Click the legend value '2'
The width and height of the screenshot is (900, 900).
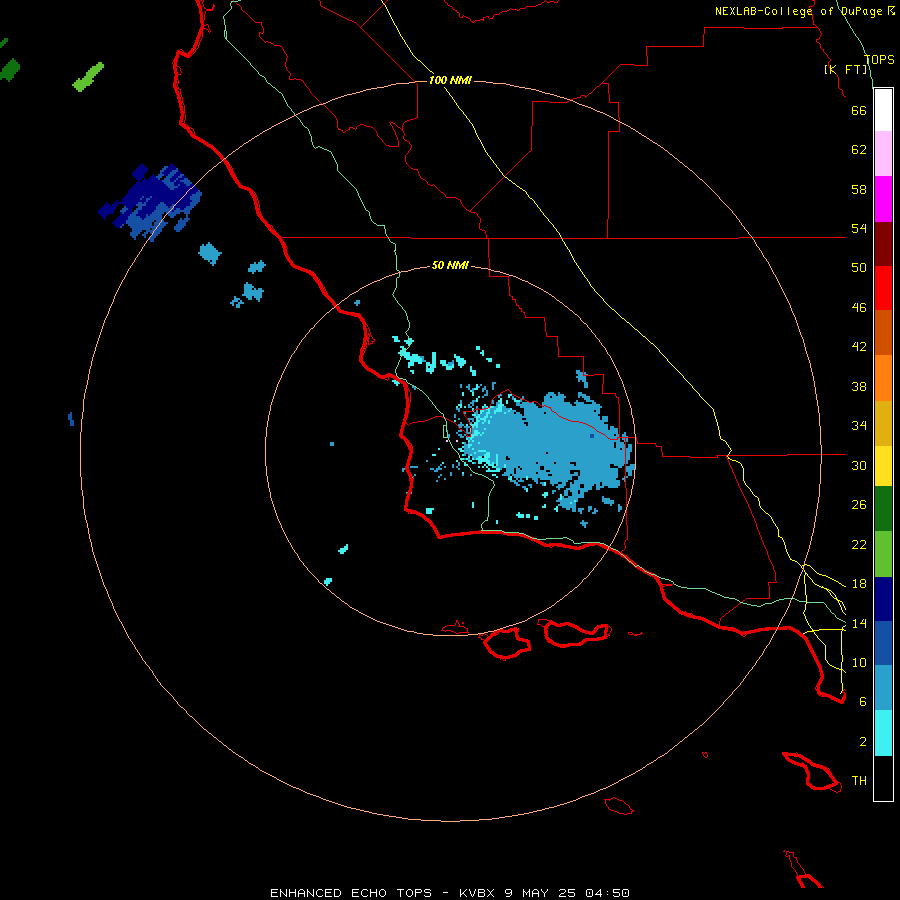pos(863,742)
